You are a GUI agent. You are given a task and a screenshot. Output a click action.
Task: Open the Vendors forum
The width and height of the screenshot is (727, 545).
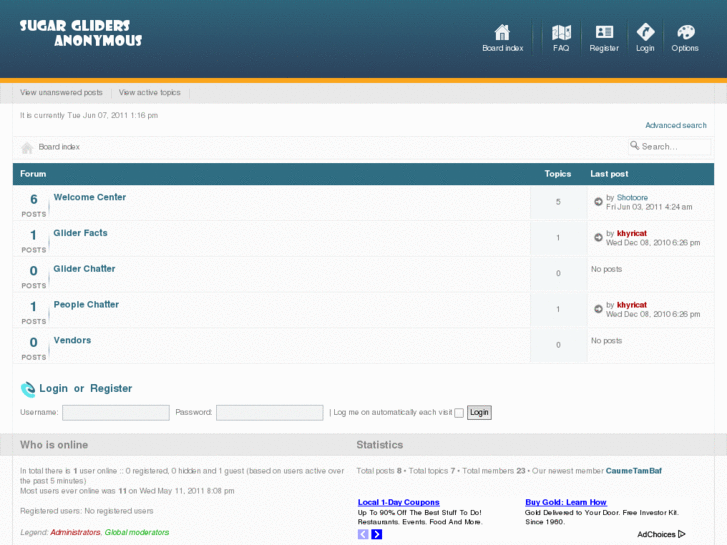pyautogui.click(x=72, y=340)
